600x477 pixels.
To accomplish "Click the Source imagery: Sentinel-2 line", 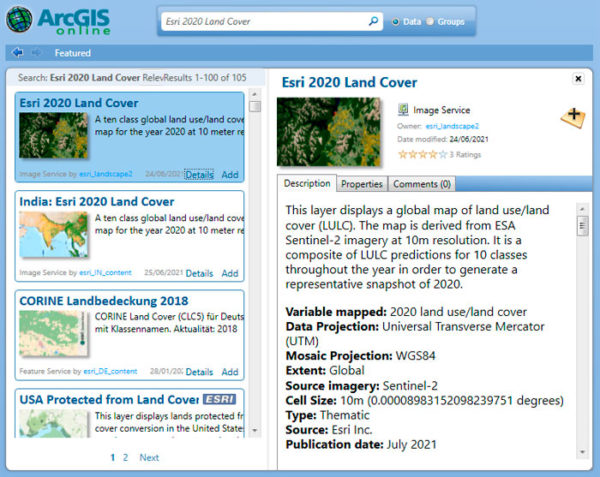I will [362, 386].
